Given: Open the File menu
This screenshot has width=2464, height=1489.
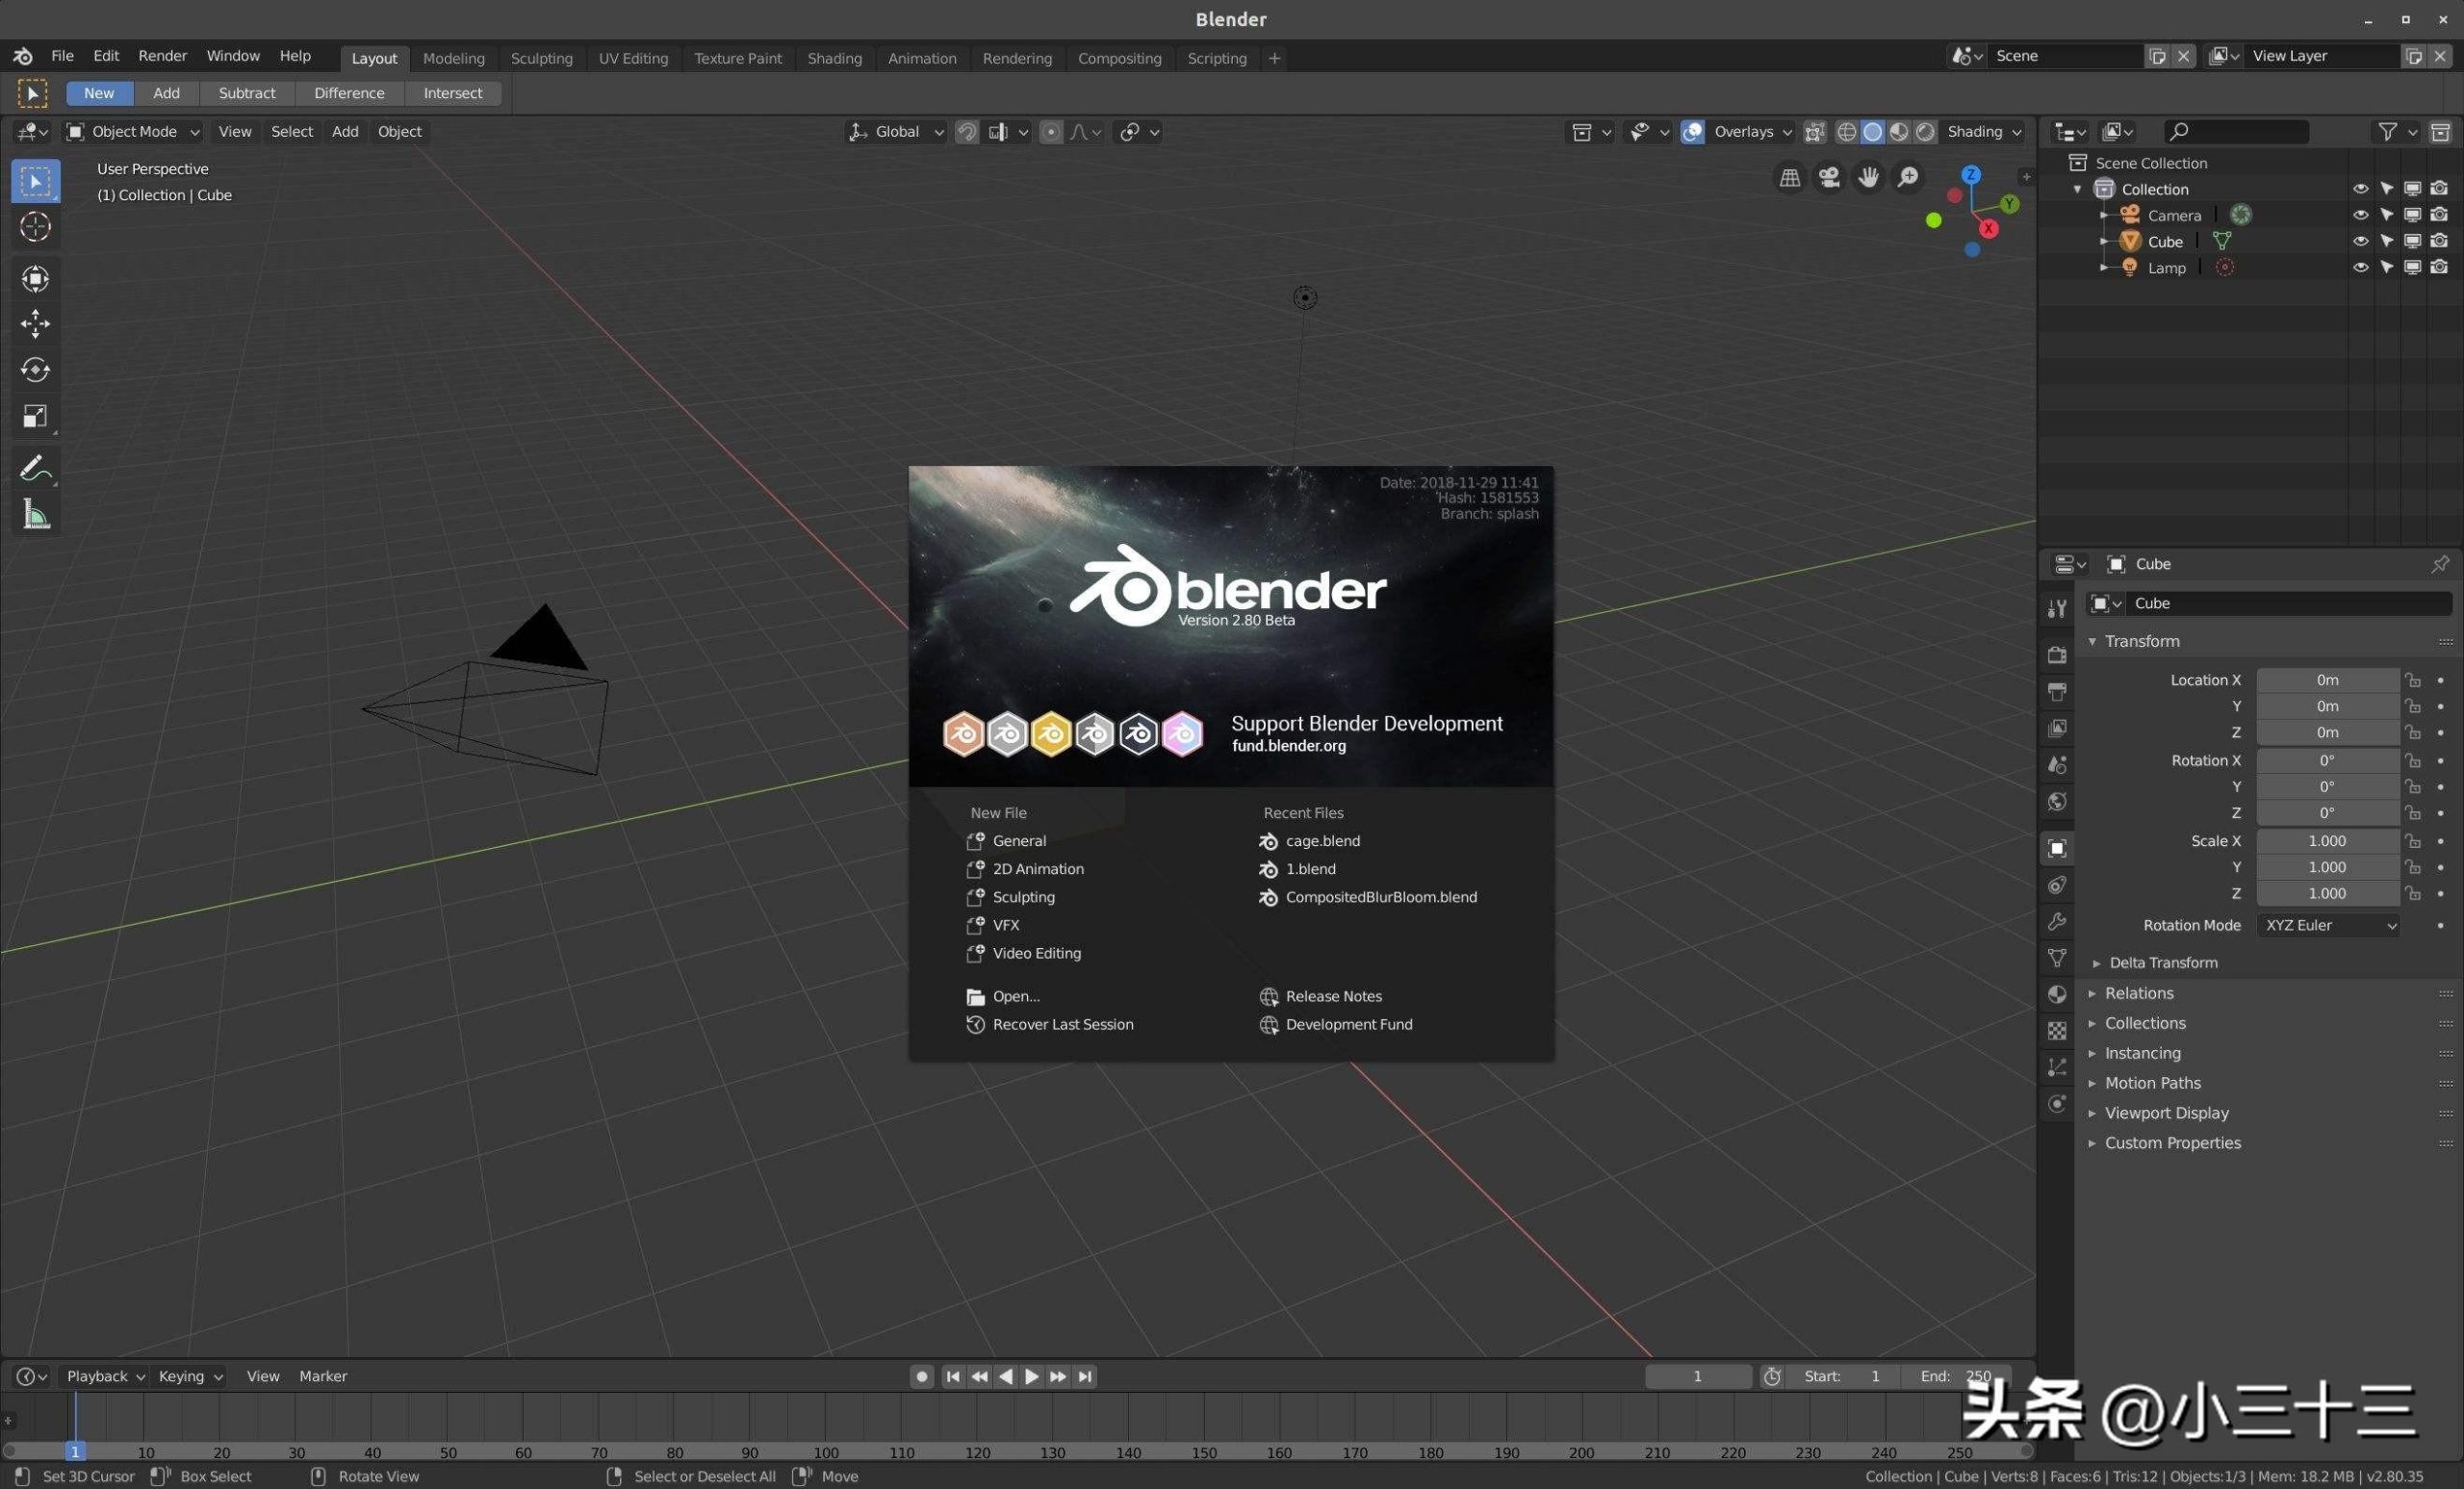Looking at the screenshot, I should point(62,56).
